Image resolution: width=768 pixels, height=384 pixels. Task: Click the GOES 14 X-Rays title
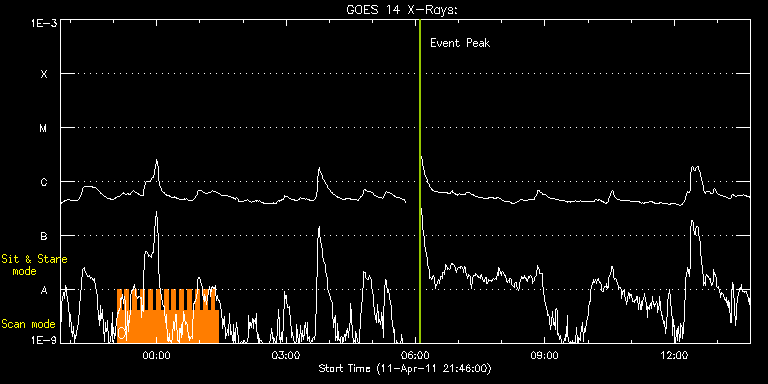coord(402,10)
